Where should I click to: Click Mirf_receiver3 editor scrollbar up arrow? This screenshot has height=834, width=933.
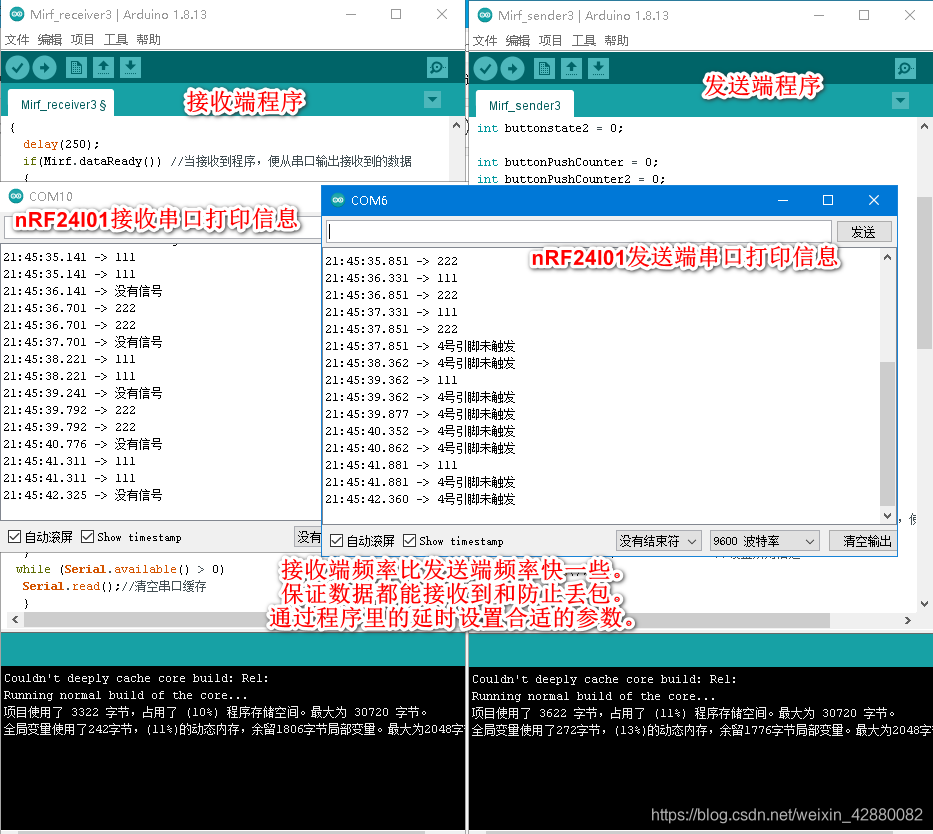coord(456,125)
